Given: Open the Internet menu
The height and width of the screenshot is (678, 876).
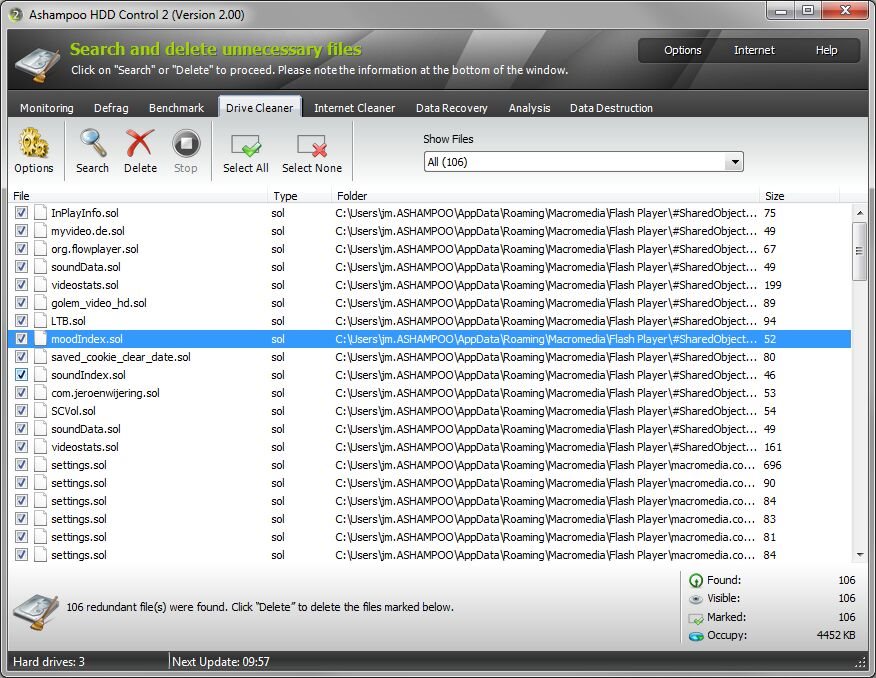Looking at the screenshot, I should pos(754,50).
